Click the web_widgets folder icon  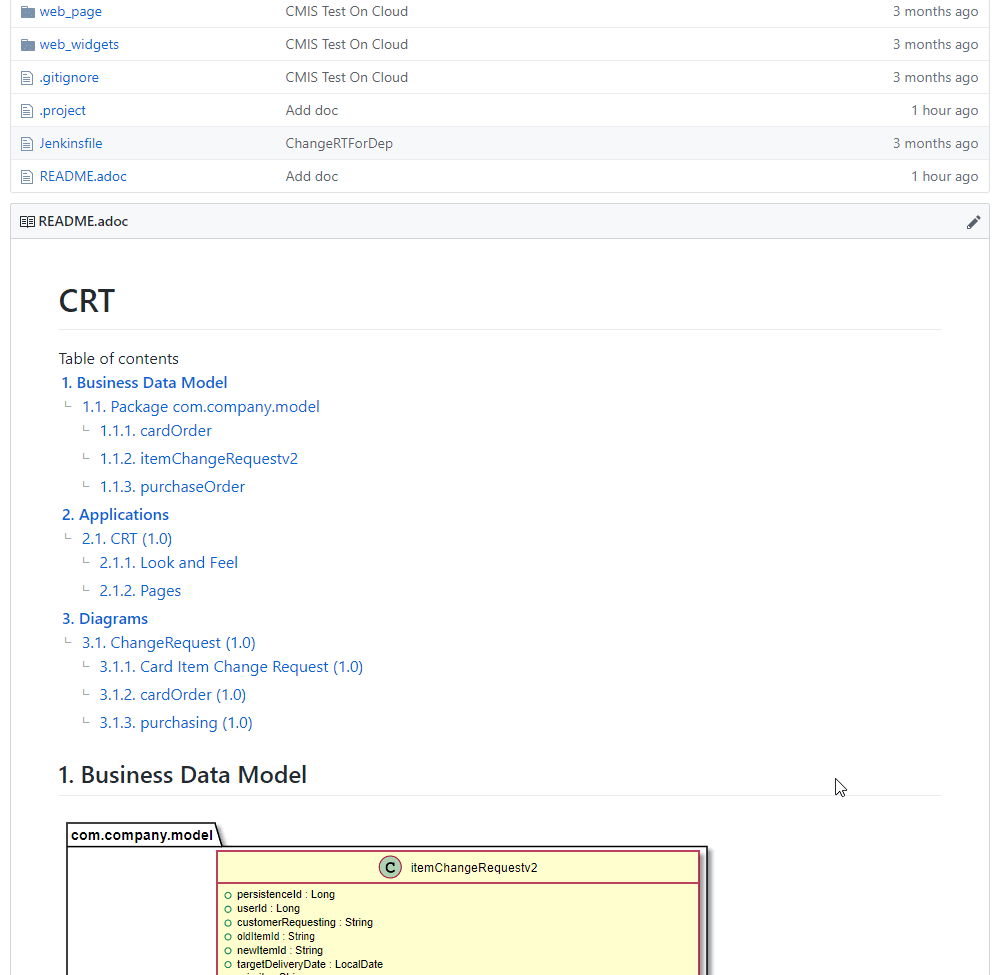point(27,44)
